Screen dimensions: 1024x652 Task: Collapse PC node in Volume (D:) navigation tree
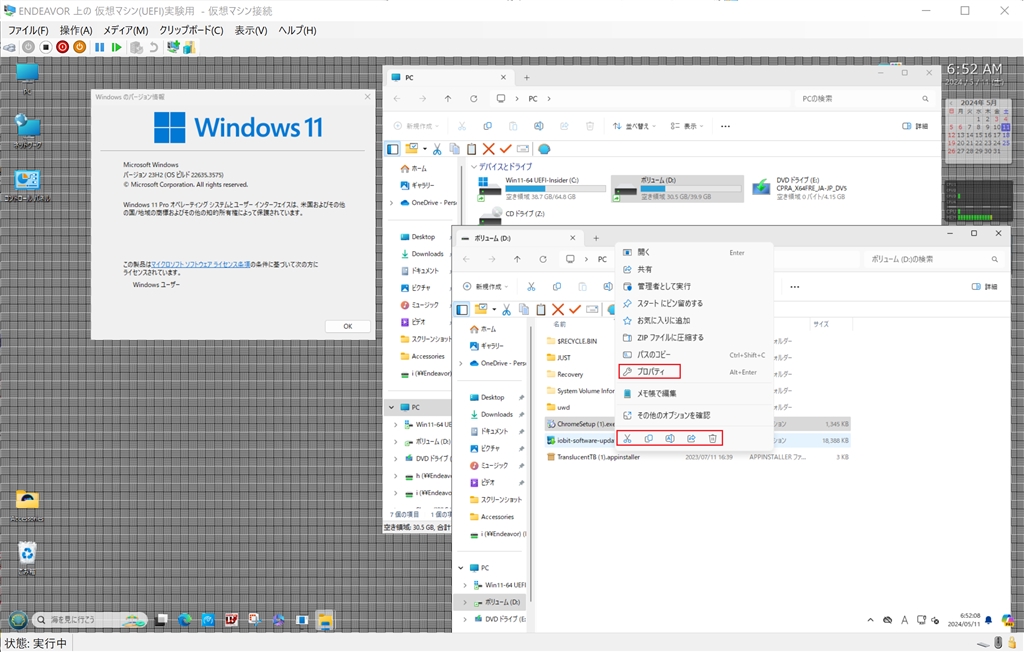click(x=461, y=568)
